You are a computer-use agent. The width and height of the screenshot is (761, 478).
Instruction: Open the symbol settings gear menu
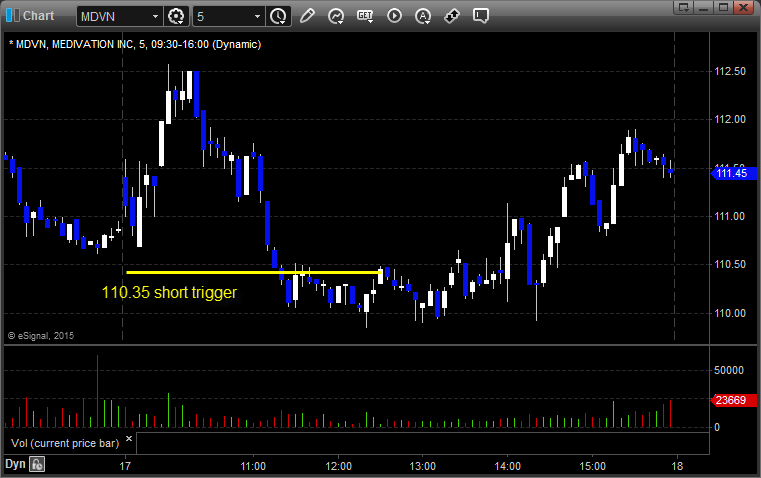point(176,16)
